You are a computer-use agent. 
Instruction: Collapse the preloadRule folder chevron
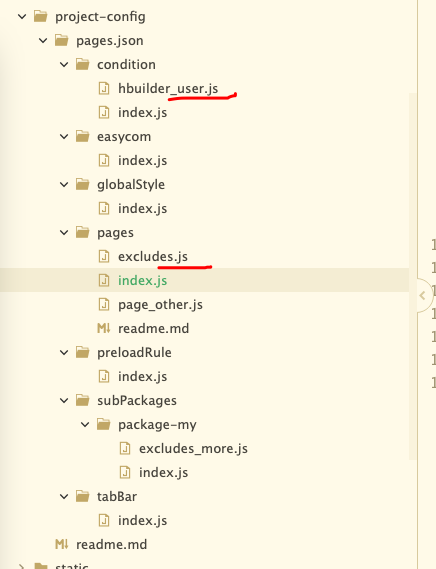pos(64,352)
